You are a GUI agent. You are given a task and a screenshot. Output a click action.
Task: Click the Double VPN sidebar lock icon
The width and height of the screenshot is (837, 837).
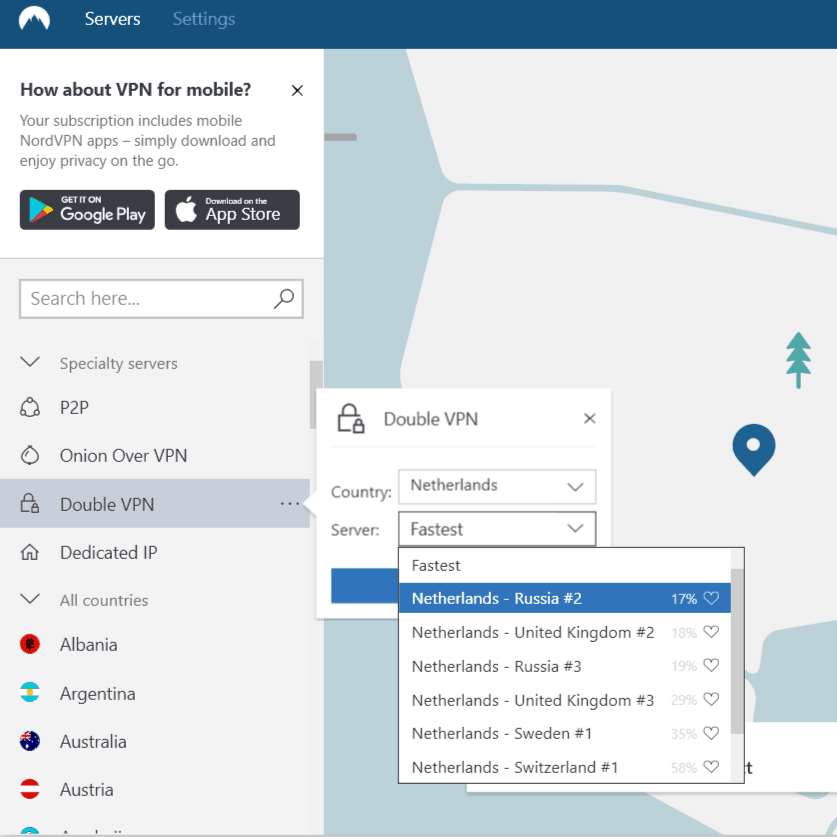coord(30,503)
